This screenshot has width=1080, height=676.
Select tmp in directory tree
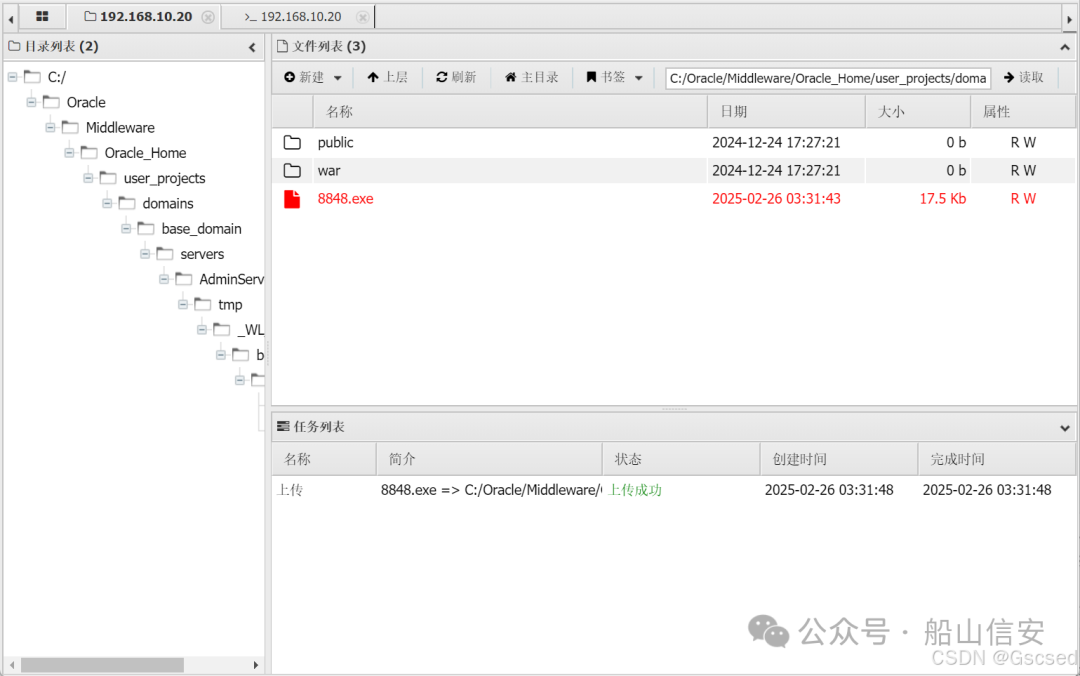click(230, 305)
